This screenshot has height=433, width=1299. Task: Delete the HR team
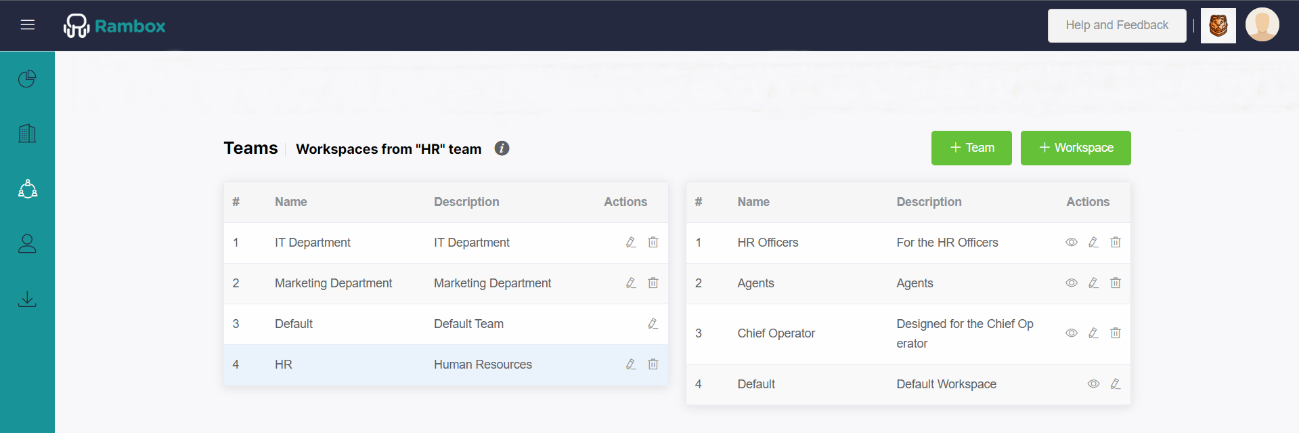coord(653,364)
